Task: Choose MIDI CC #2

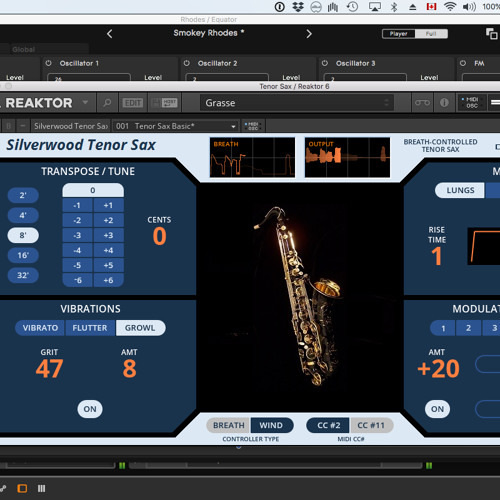Action: [x=328, y=425]
